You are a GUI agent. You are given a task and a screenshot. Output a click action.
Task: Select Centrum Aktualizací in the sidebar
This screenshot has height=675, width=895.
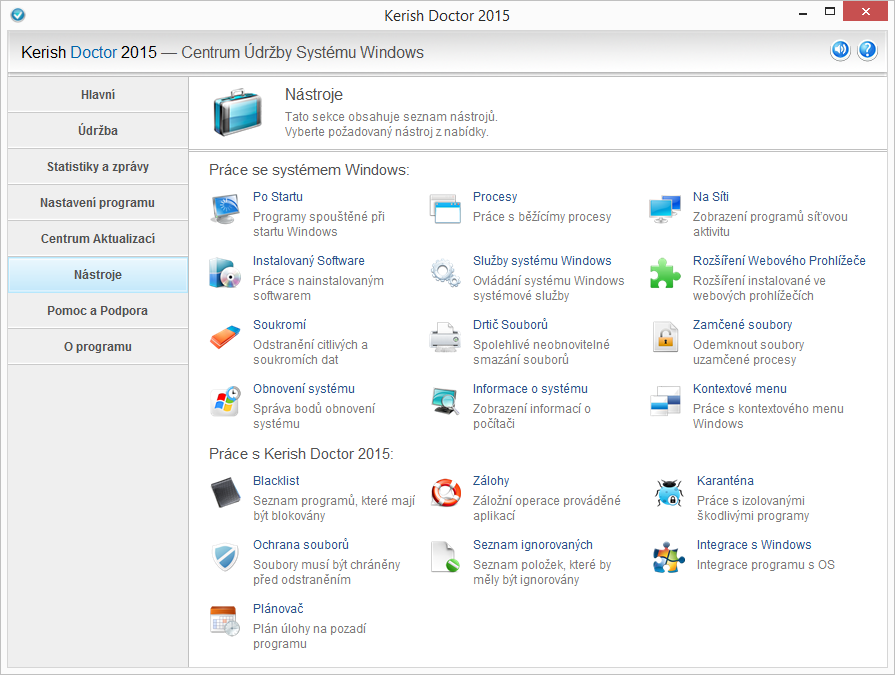coord(98,239)
